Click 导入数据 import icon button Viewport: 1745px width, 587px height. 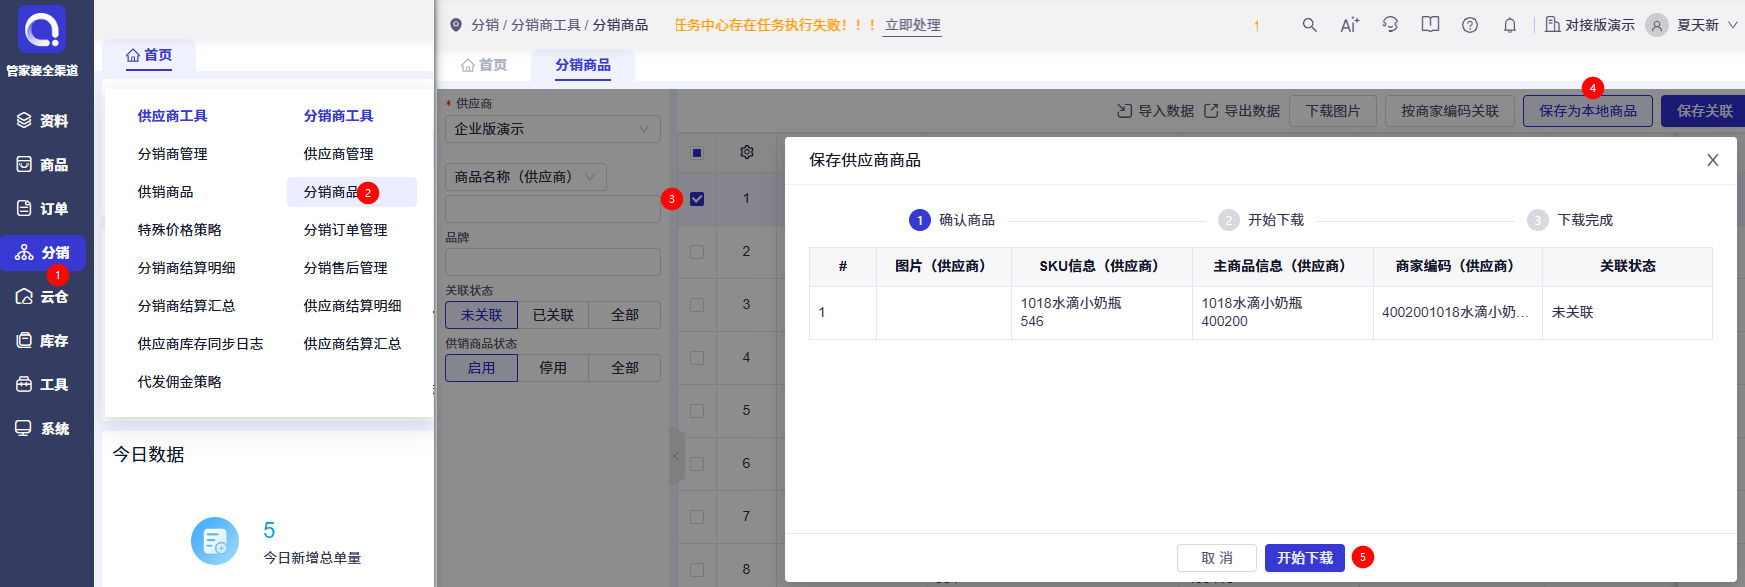point(1155,111)
